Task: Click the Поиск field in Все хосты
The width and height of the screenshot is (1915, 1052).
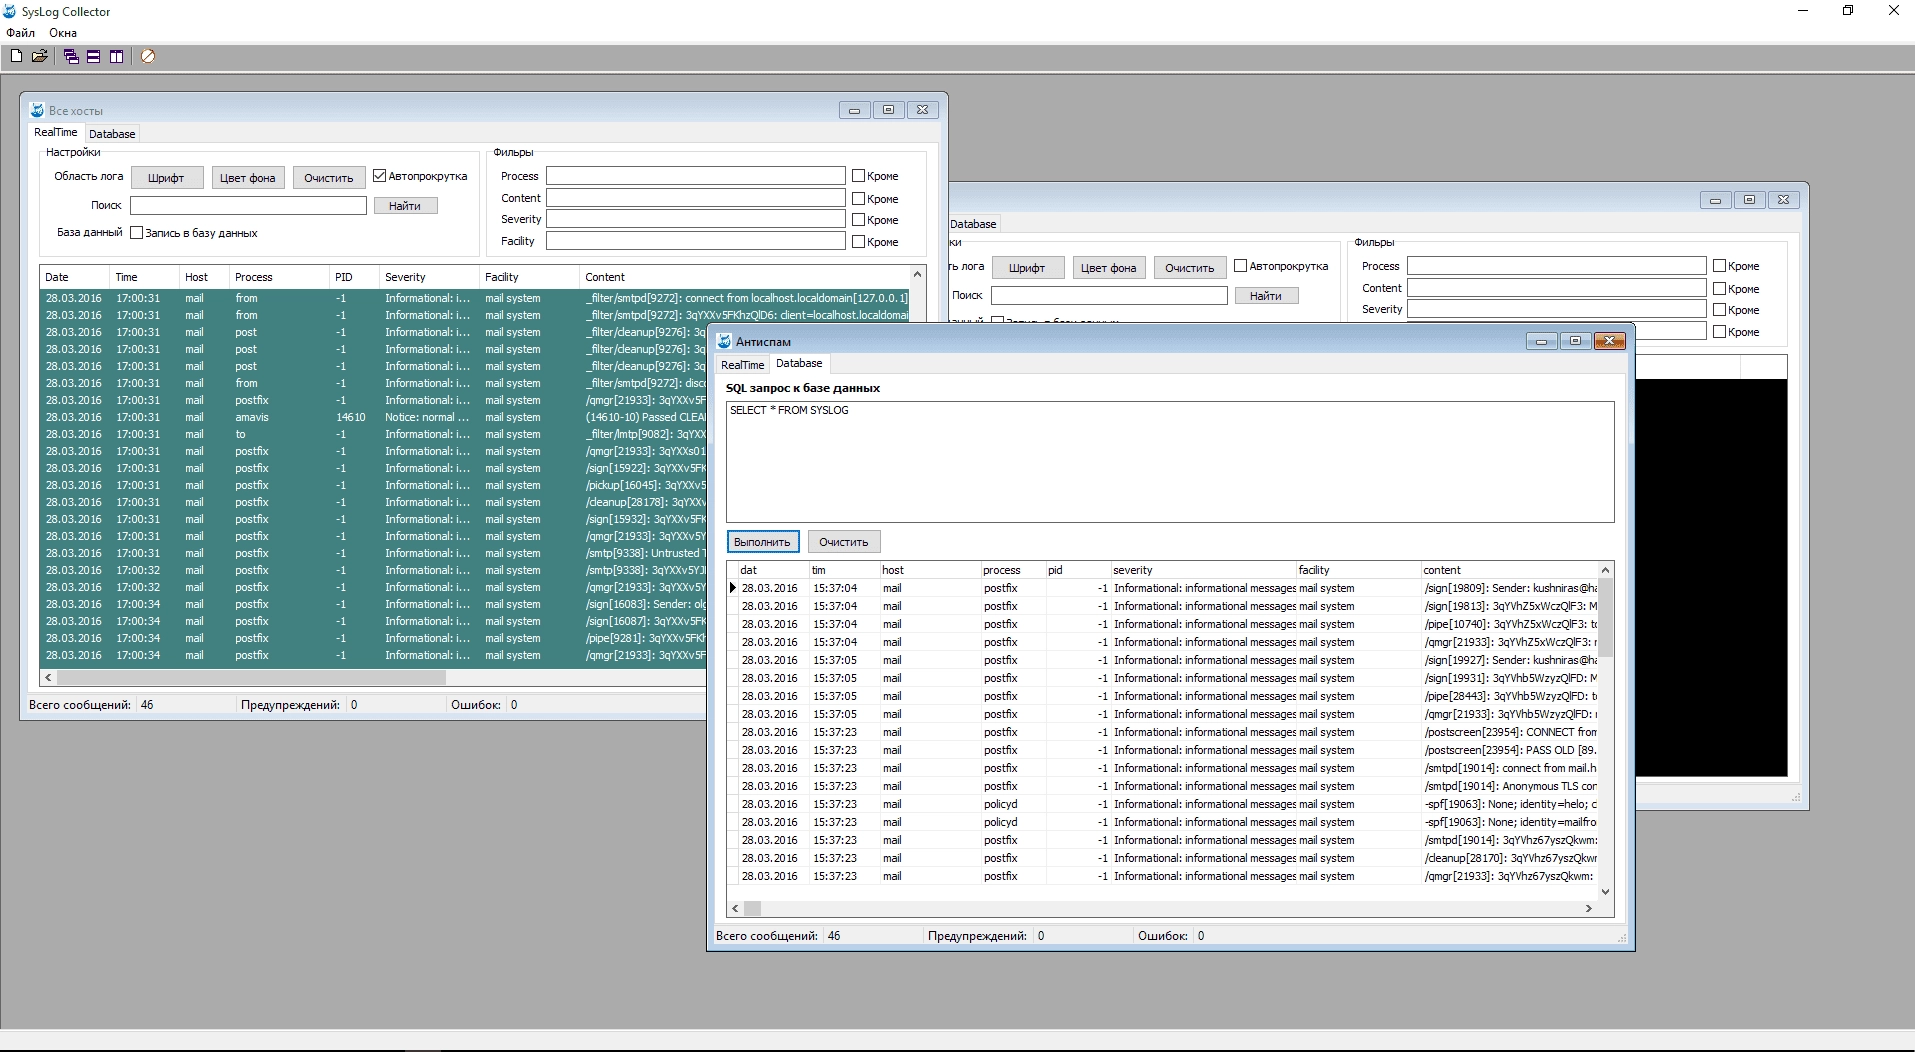Action: (248, 205)
